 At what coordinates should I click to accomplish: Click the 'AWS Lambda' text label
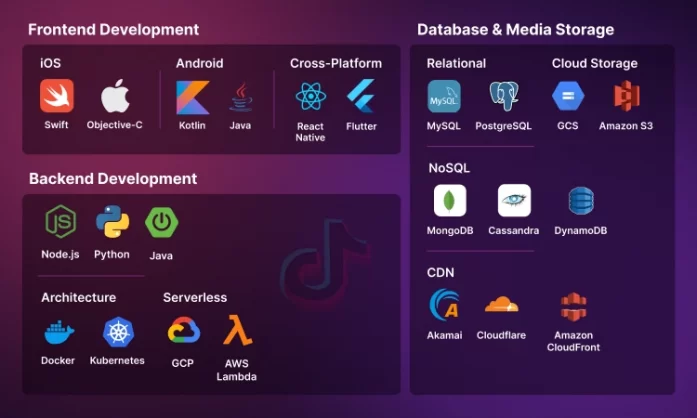pyautogui.click(x=236, y=370)
